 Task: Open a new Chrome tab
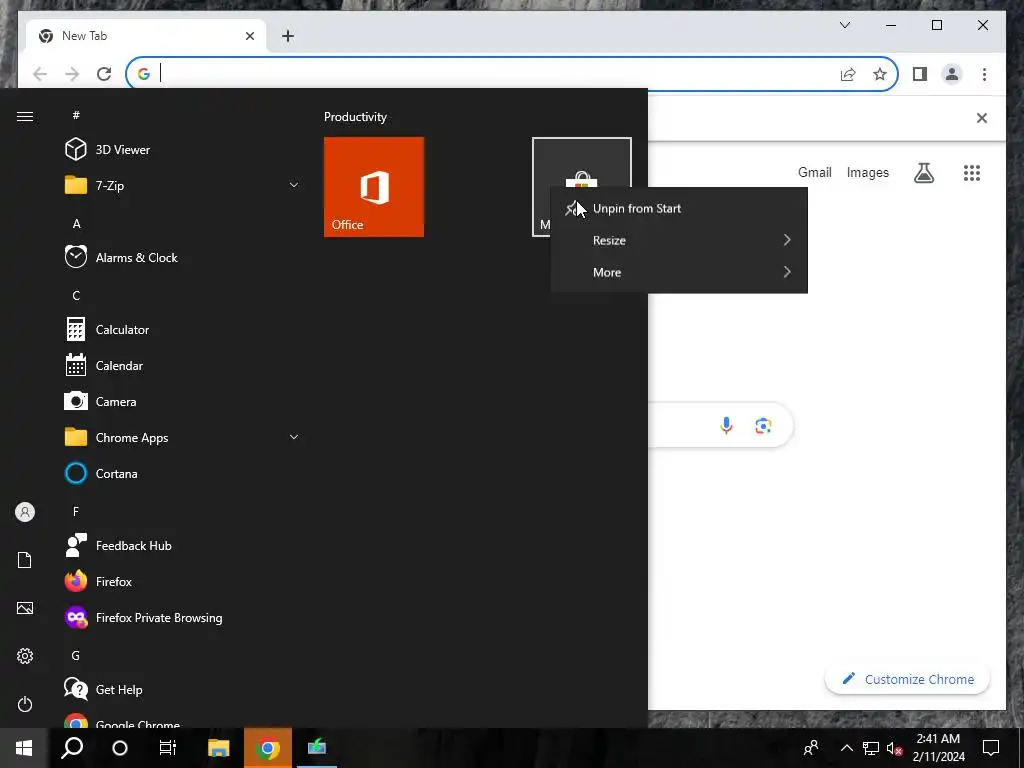[x=288, y=36]
